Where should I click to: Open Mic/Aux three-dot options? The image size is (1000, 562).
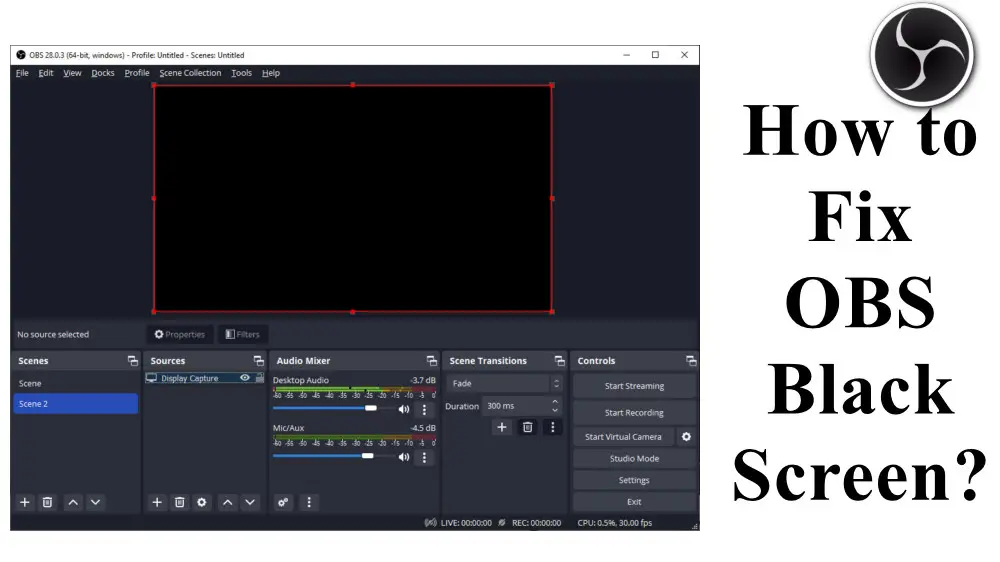coord(424,457)
